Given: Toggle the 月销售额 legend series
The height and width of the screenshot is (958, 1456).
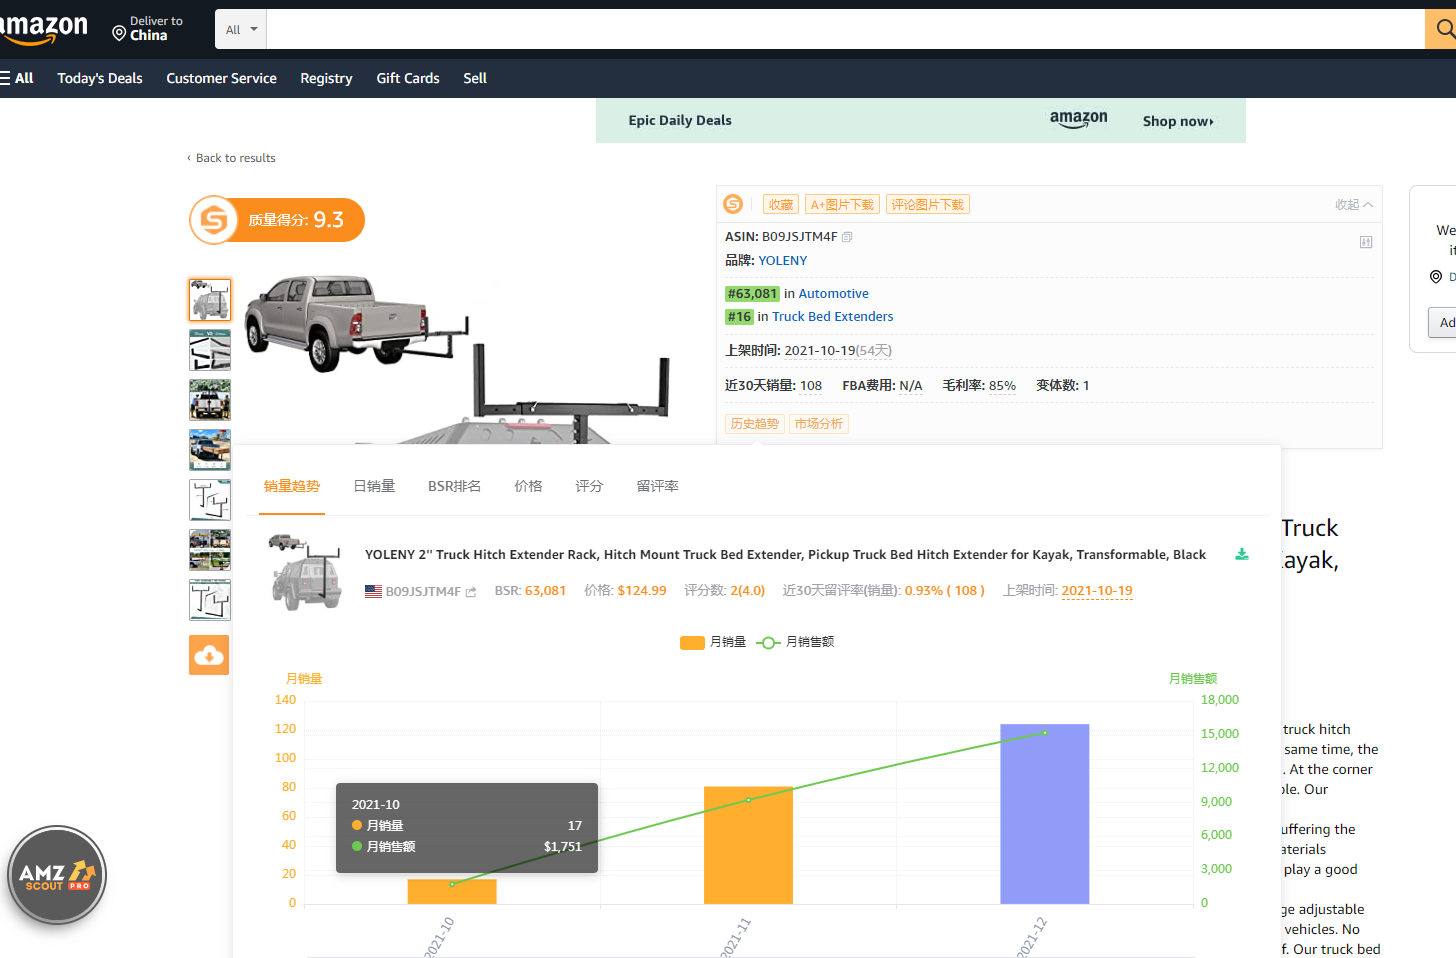Looking at the screenshot, I should point(796,642).
